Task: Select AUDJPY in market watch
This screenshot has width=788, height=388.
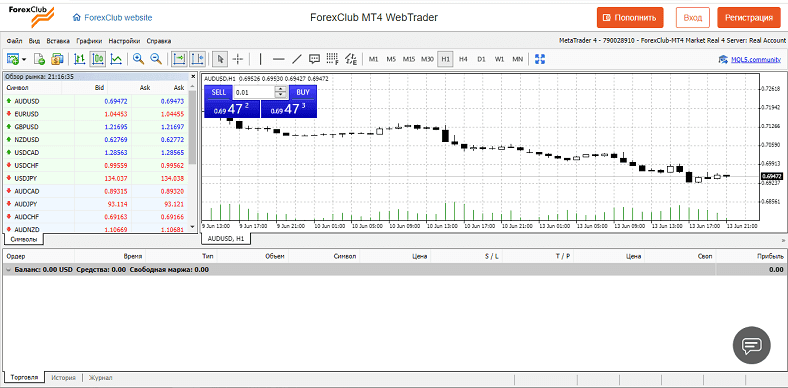Action: pyautogui.click(x=95, y=204)
